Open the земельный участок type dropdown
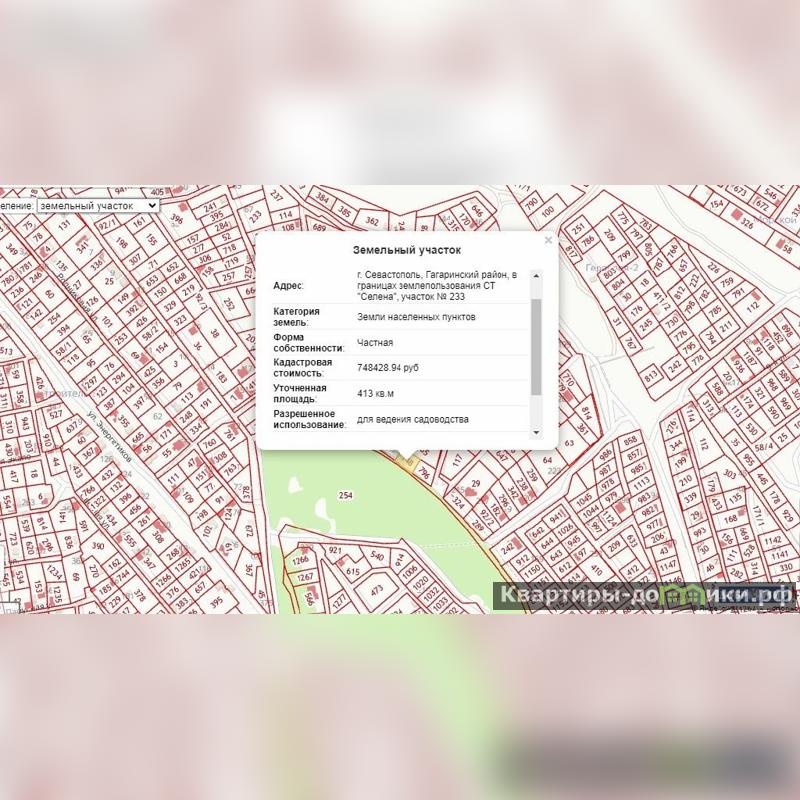 (97, 204)
